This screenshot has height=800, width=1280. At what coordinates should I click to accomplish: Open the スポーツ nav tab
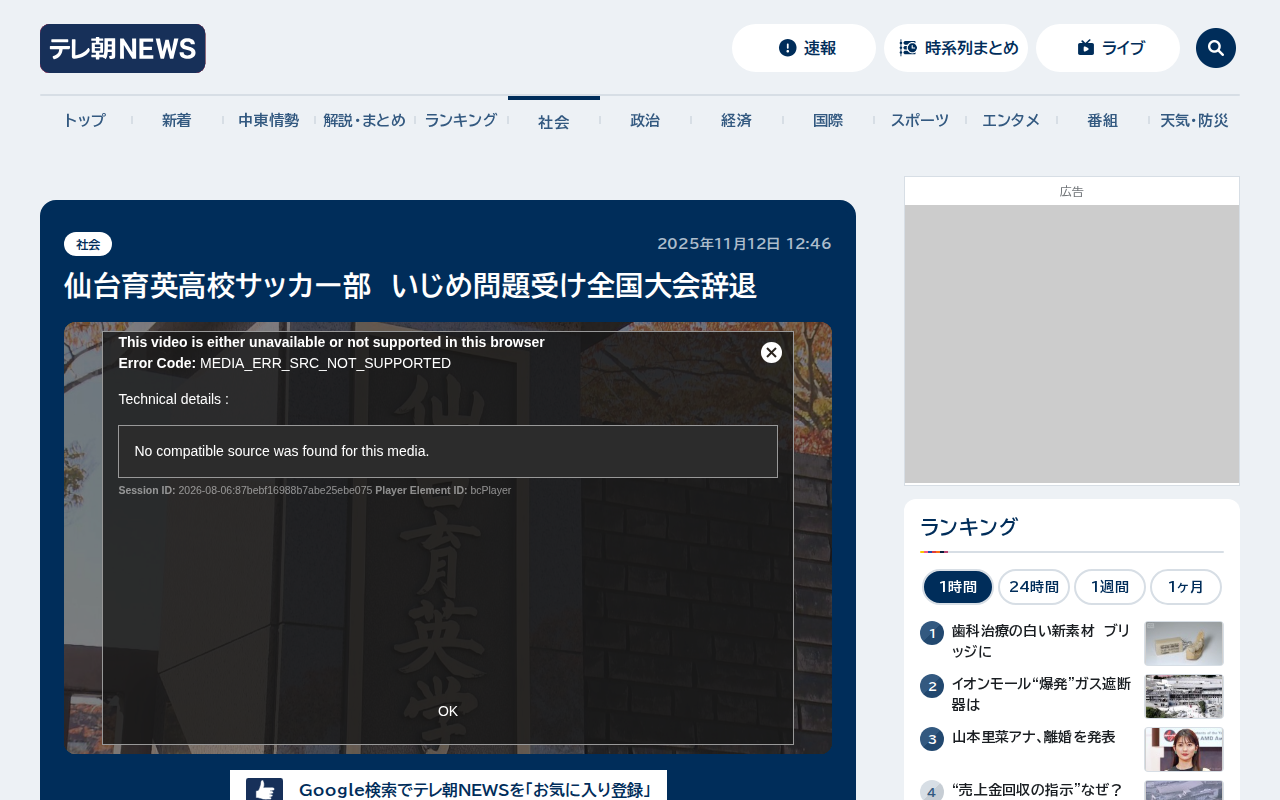pyautogui.click(x=920, y=120)
